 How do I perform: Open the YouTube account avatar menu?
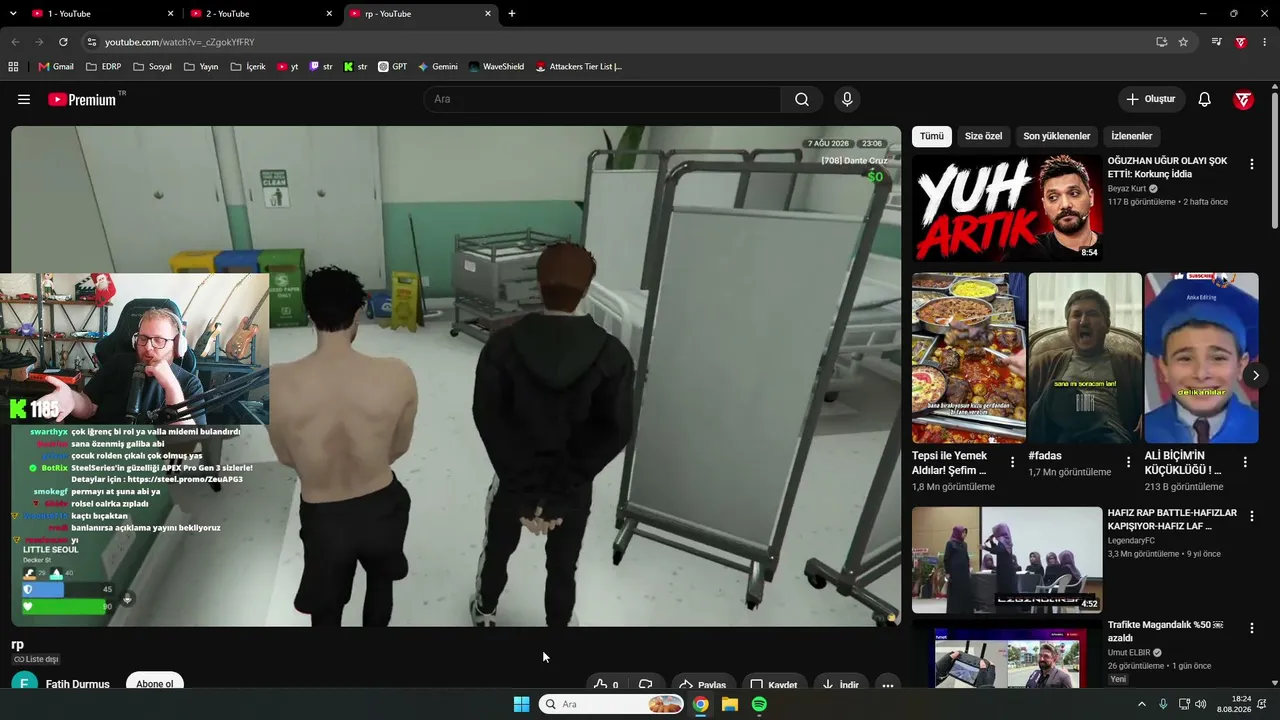point(1244,99)
